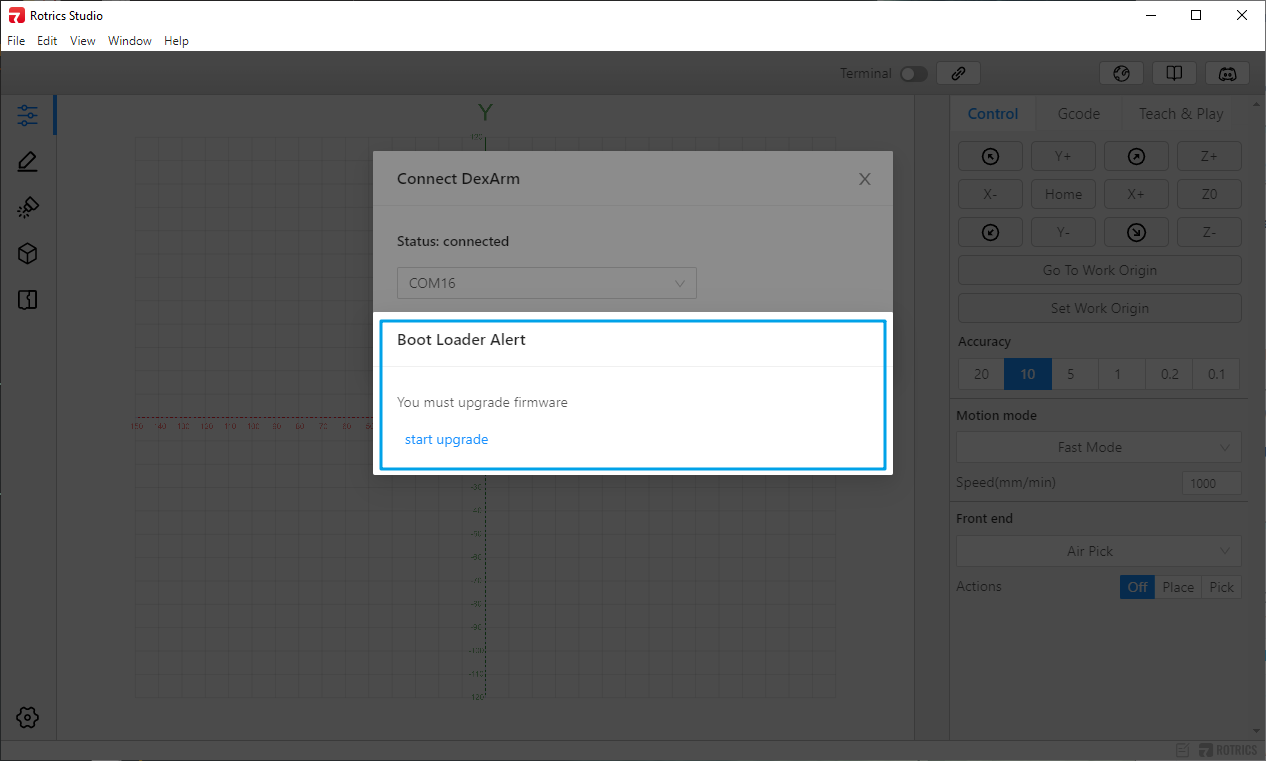This screenshot has height=761, width=1266.
Task: Click the Speed(mm/min) input field
Action: click(x=1211, y=483)
